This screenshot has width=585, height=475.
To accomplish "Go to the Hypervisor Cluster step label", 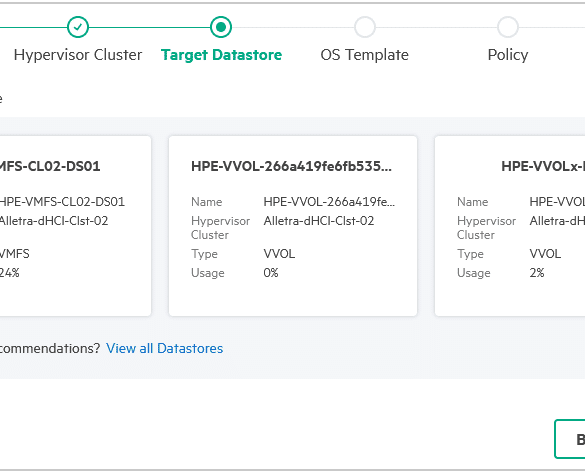I will [78, 55].
